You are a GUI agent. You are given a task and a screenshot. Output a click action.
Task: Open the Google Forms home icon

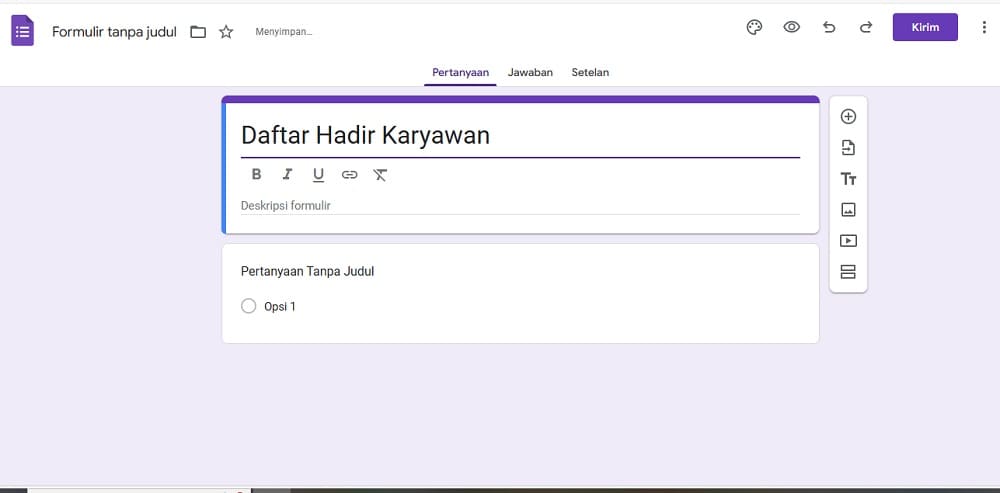pyautogui.click(x=22, y=31)
